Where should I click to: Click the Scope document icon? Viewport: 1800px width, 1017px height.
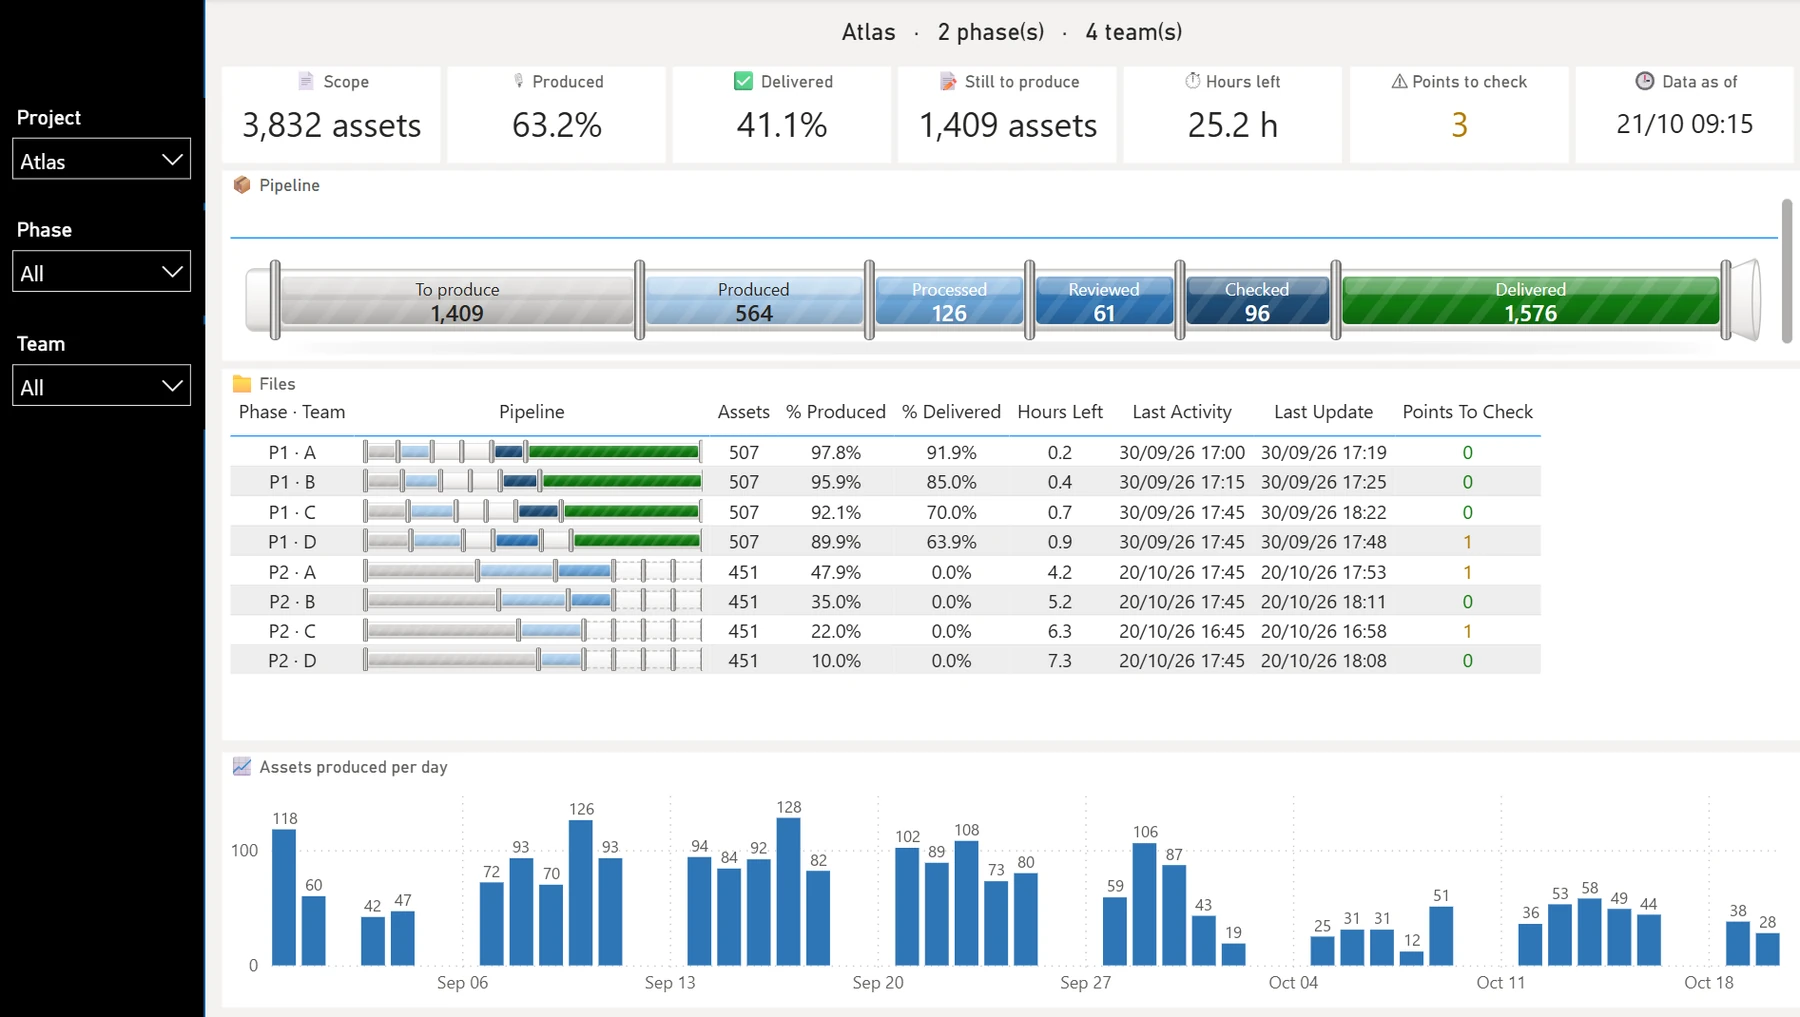tap(306, 81)
